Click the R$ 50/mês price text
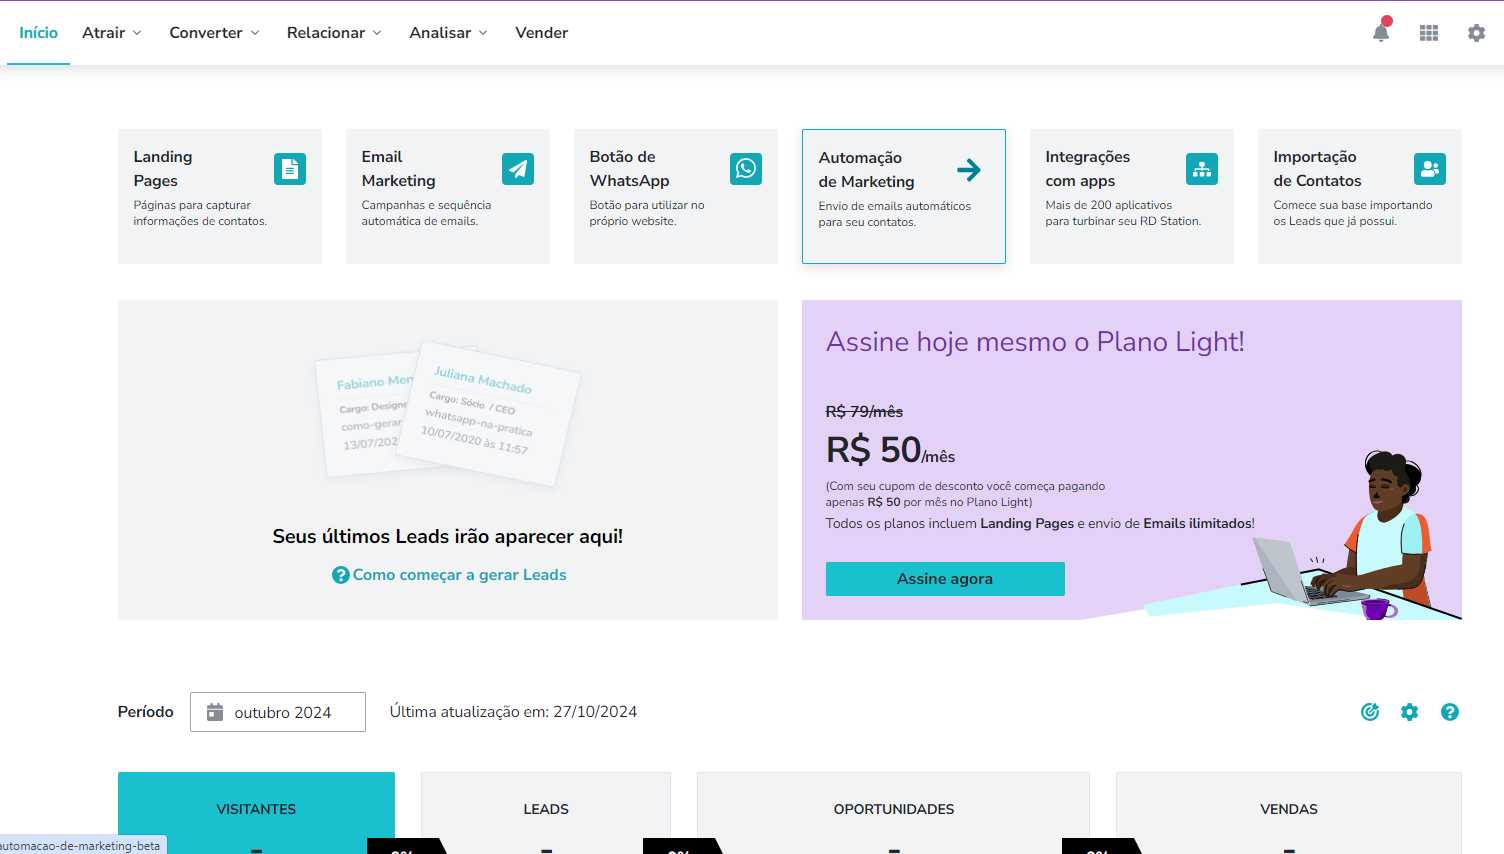The height and width of the screenshot is (854, 1504). [891, 450]
